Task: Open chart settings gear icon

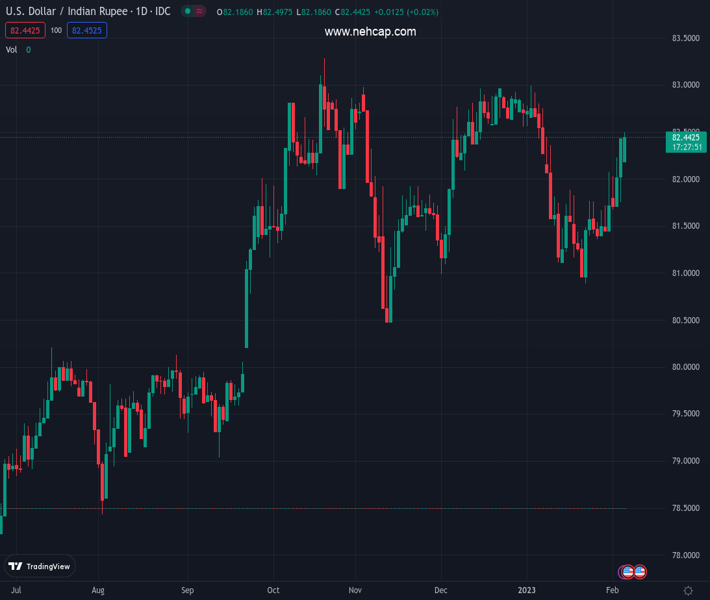Action: click(x=688, y=591)
